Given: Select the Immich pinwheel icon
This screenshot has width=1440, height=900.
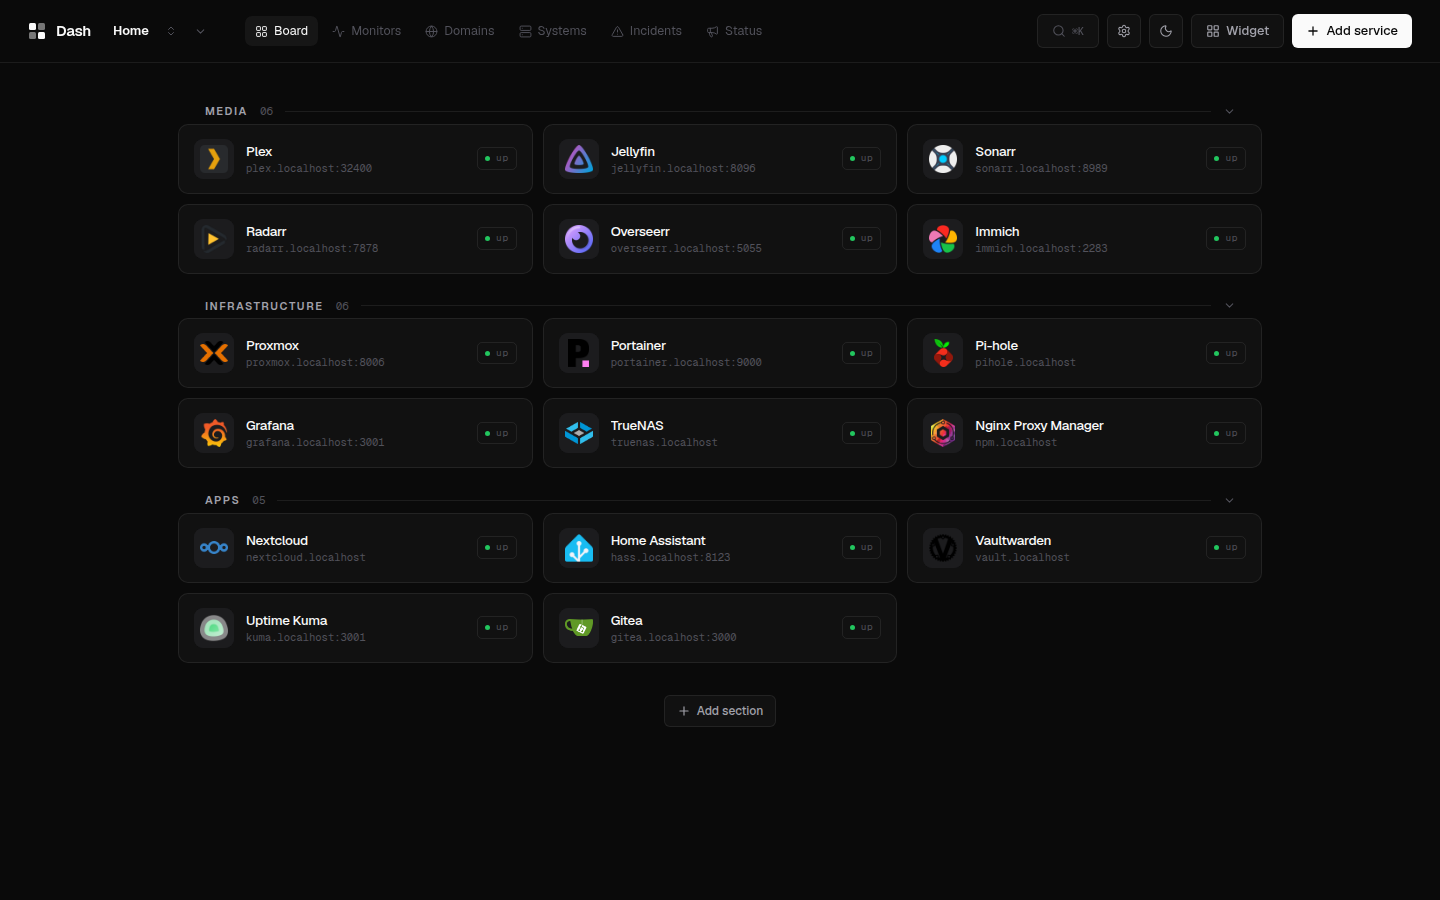Looking at the screenshot, I should click(943, 239).
